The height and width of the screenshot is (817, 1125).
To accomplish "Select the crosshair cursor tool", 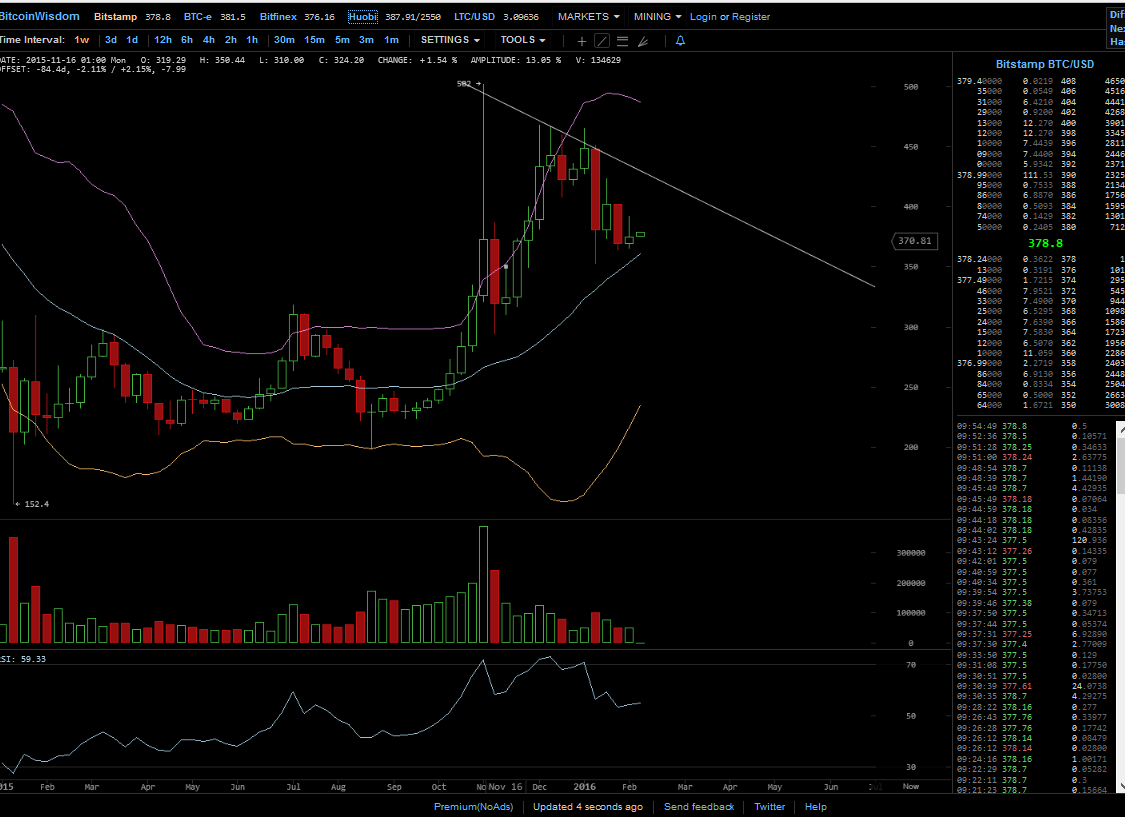I will (582, 41).
